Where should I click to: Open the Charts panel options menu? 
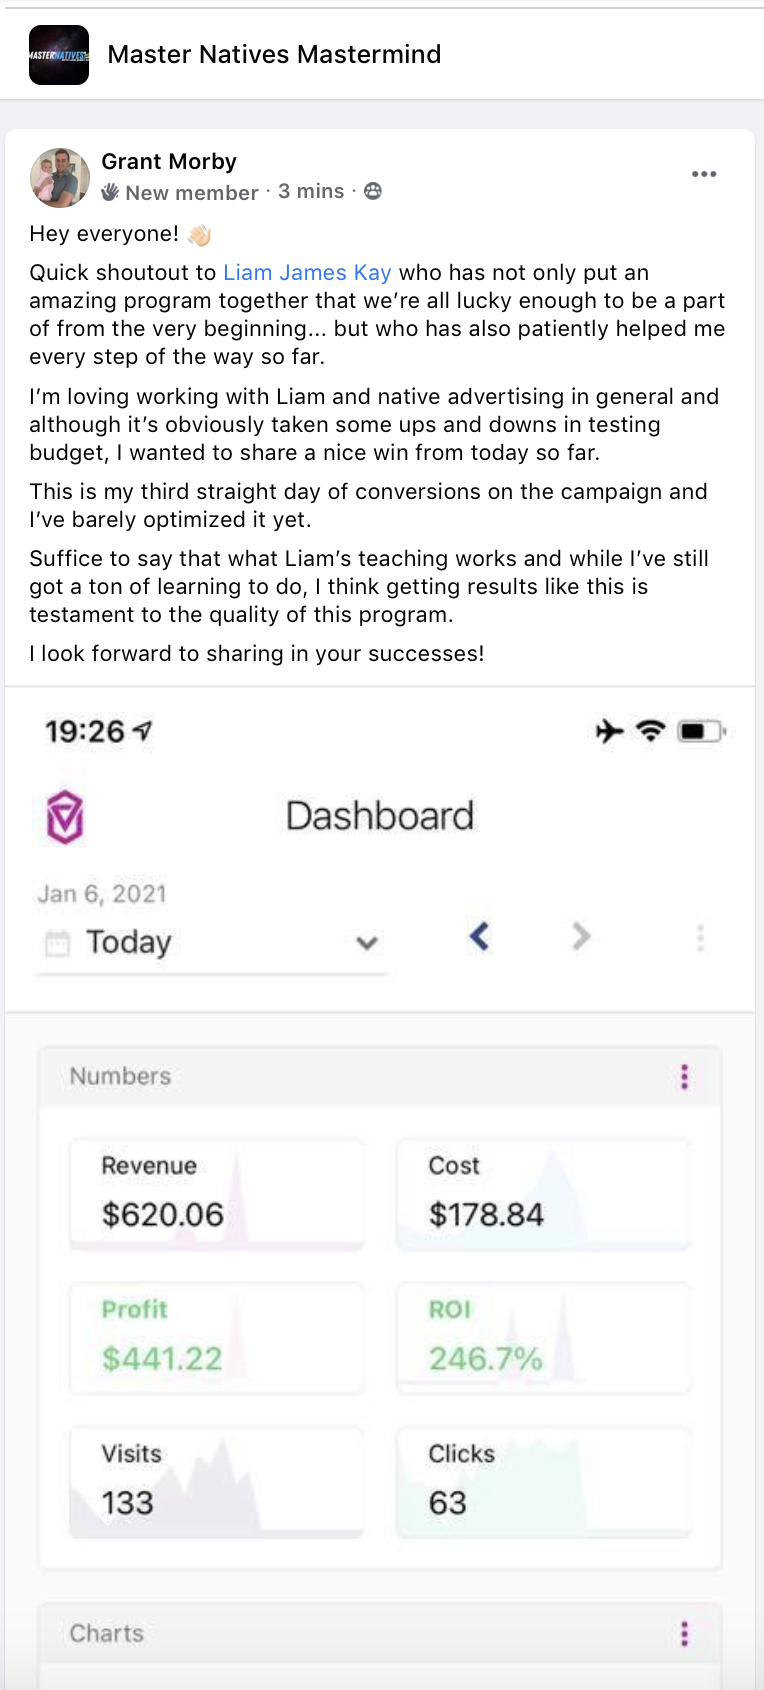point(684,1634)
